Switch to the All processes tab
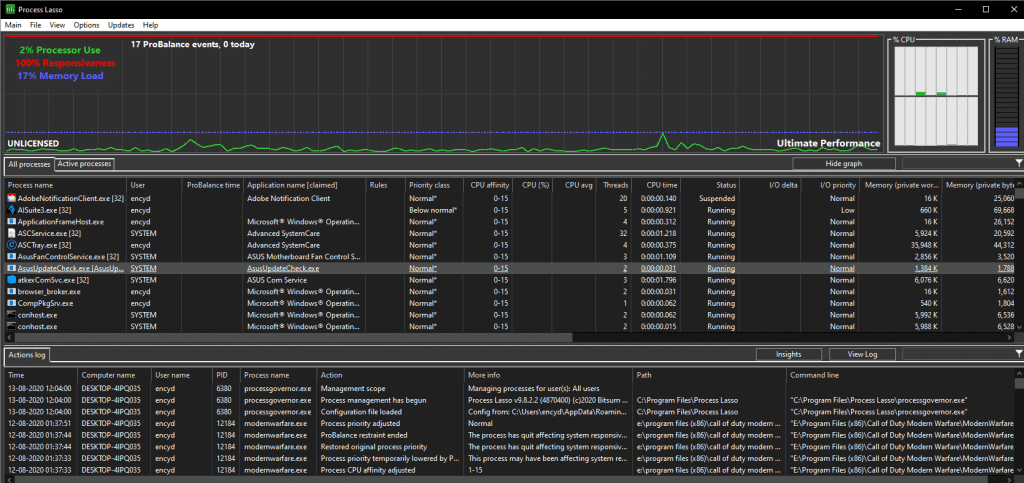1024x483 pixels. click(29, 164)
